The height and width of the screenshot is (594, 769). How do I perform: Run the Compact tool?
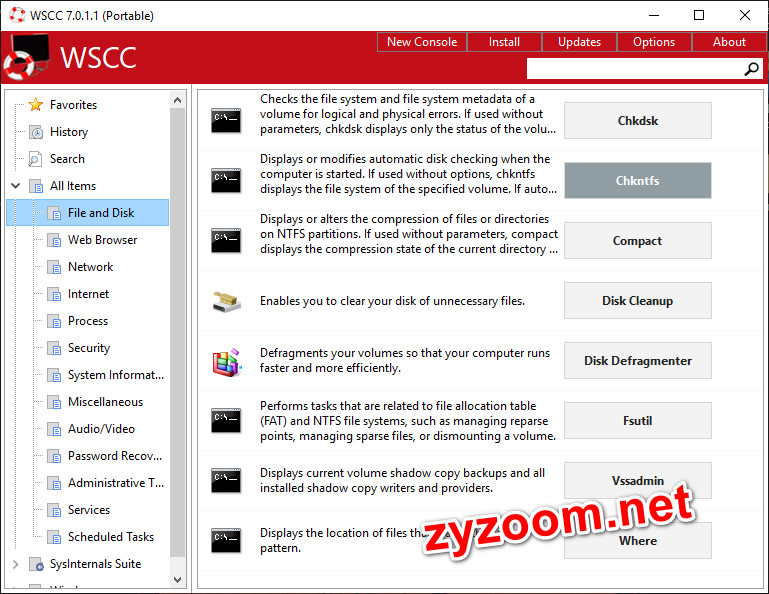point(638,240)
